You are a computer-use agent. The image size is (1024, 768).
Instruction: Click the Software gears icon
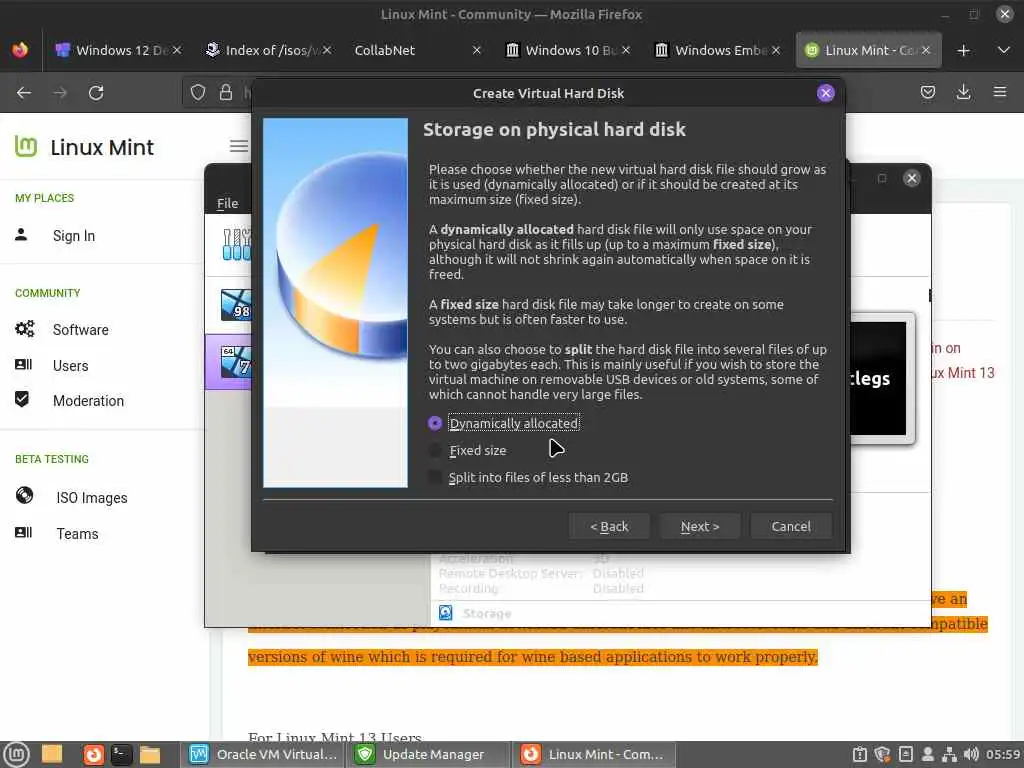[x=24, y=328]
